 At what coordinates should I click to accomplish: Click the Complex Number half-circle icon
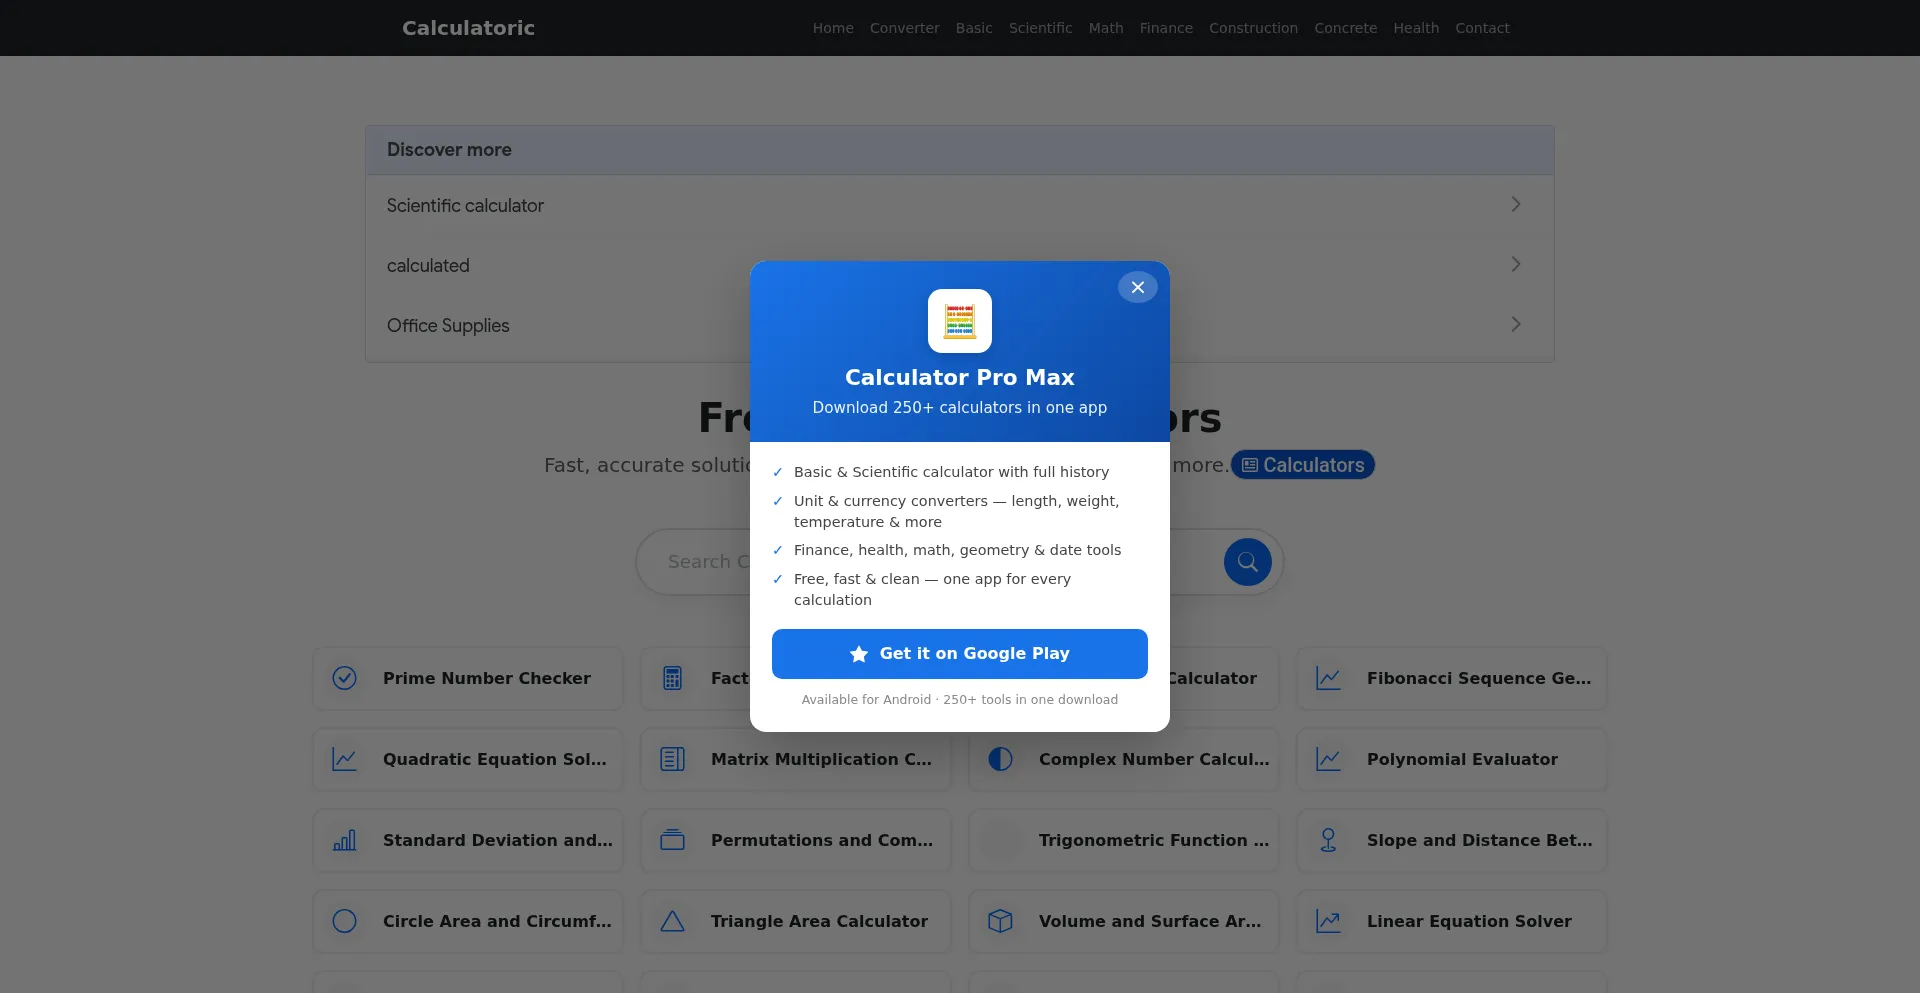tap(1001, 759)
